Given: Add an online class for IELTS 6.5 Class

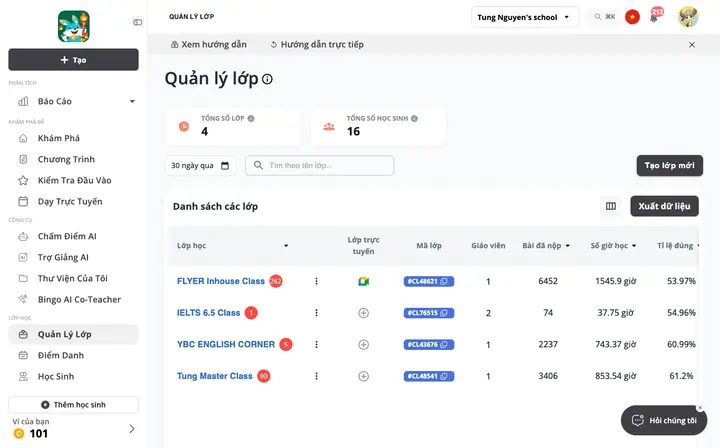Looking at the screenshot, I should (x=364, y=313).
